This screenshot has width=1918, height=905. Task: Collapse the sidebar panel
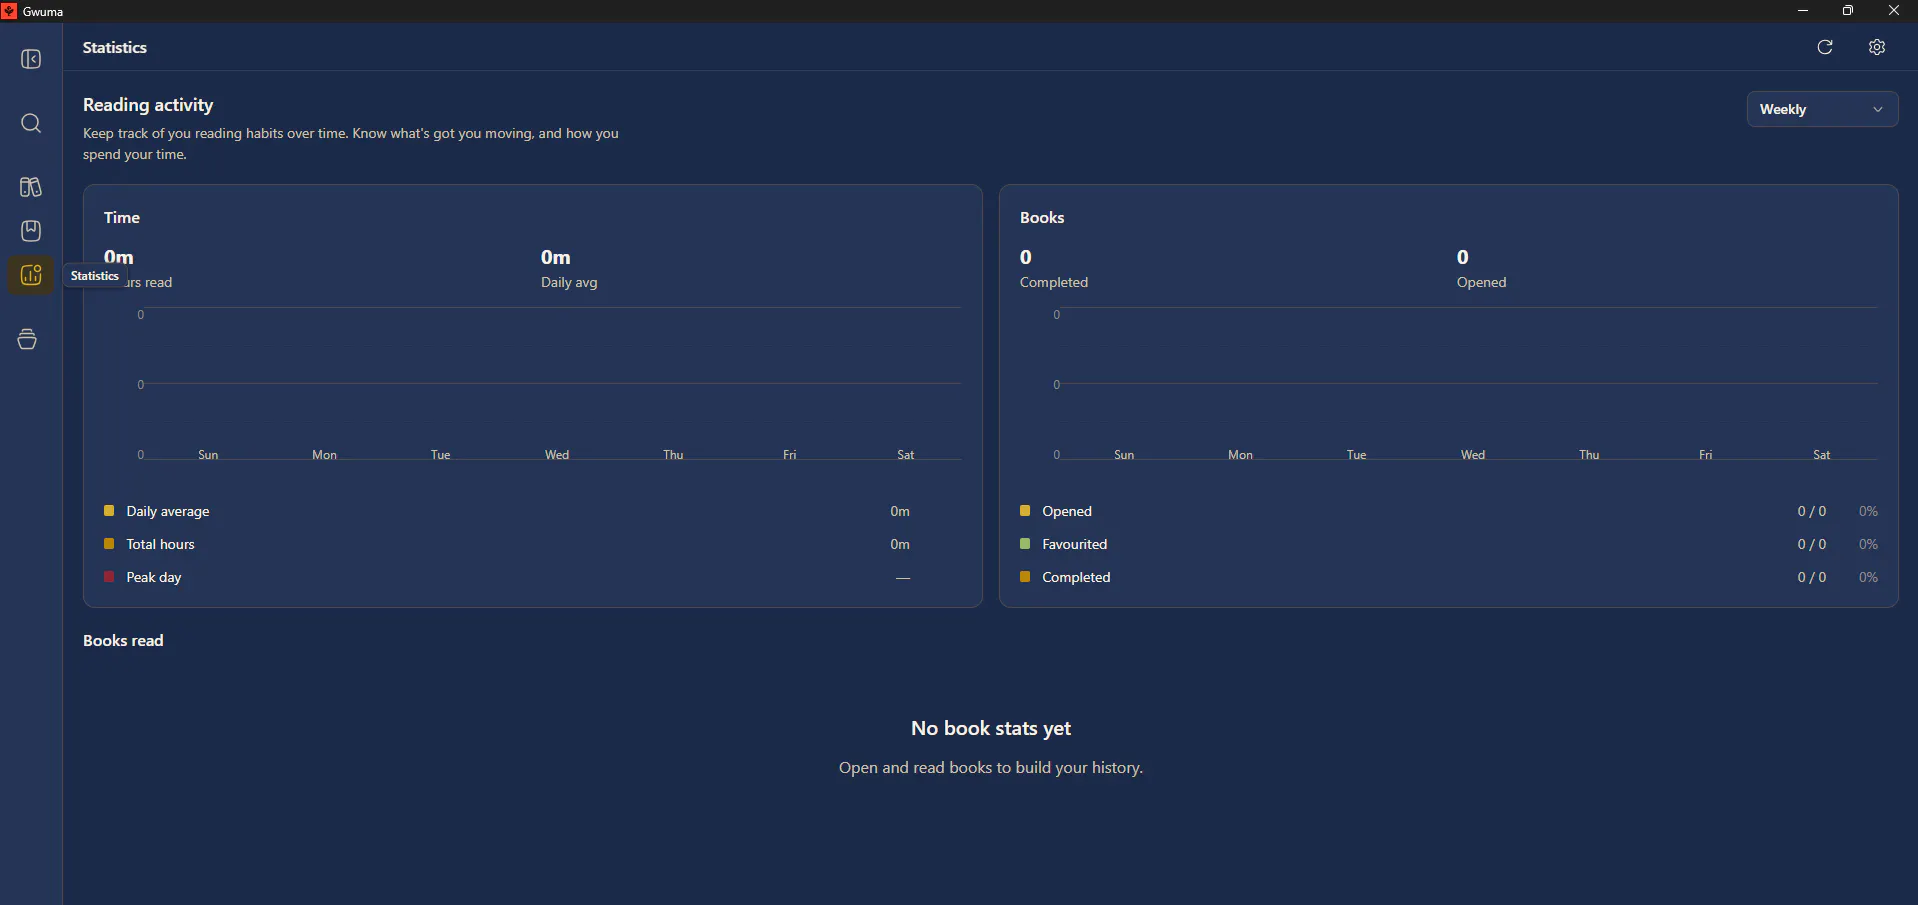31,60
